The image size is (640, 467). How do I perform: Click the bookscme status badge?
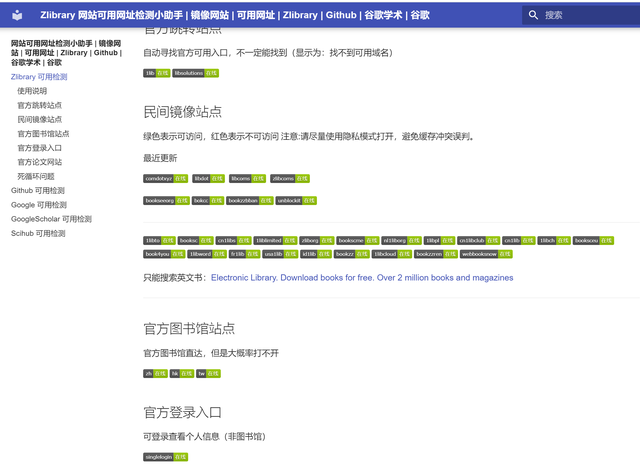point(358,240)
